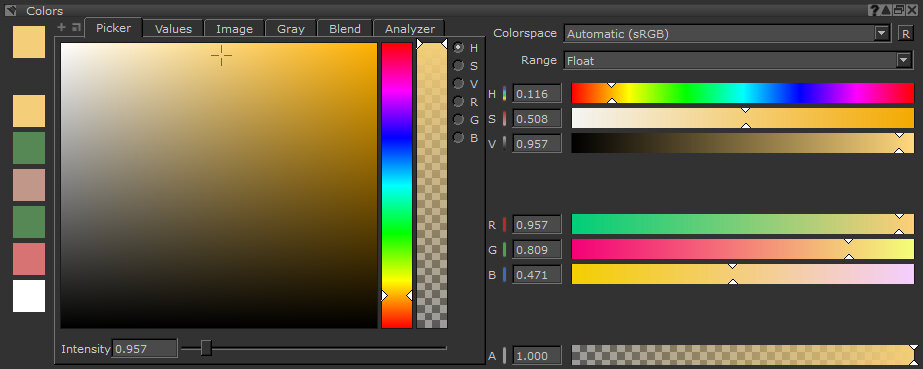Screen dimensions: 923x369
Task: Open the Gray tab
Action: coord(291,29)
